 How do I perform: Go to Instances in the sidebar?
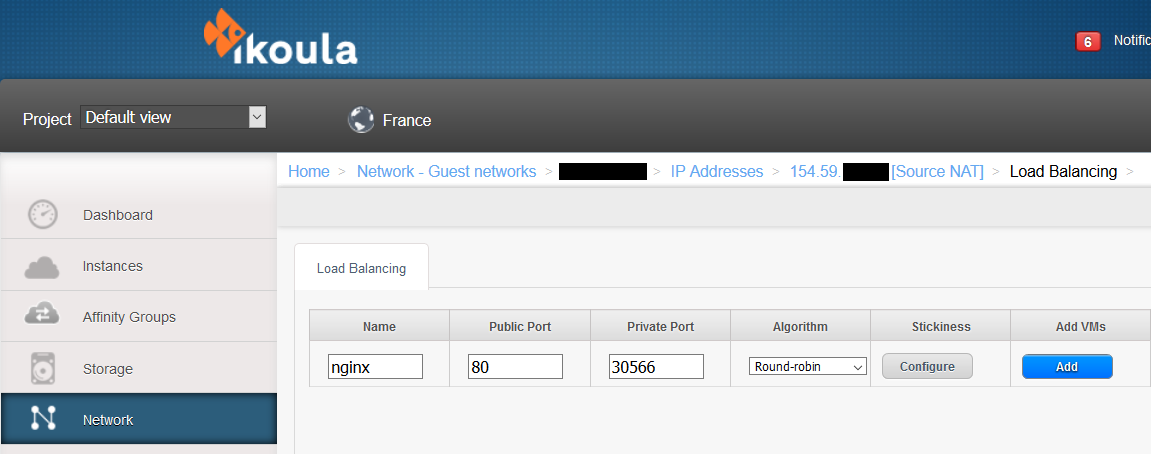click(x=139, y=266)
